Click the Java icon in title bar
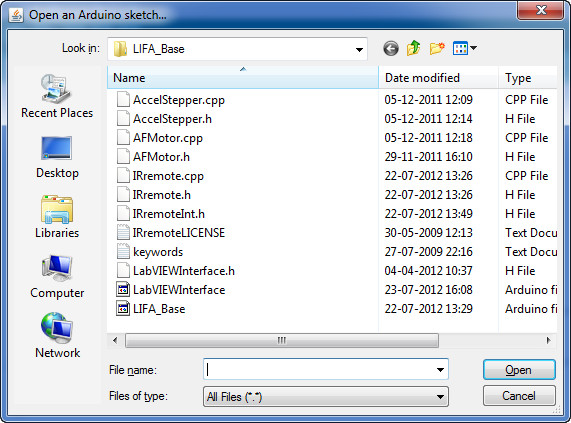571x423 pixels. [16, 15]
